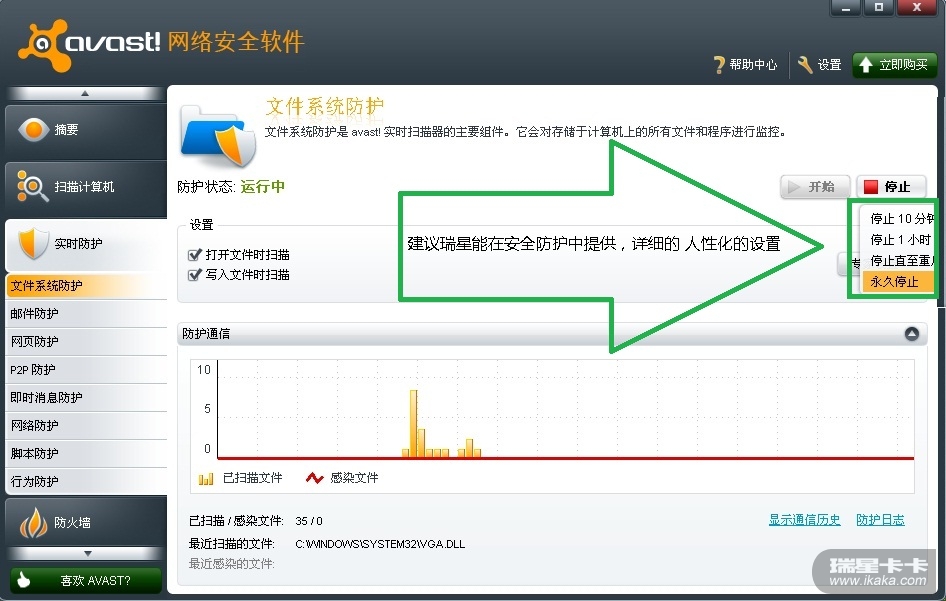Select 停止直至重启 menu option
The width and height of the screenshot is (946, 601).
click(898, 261)
